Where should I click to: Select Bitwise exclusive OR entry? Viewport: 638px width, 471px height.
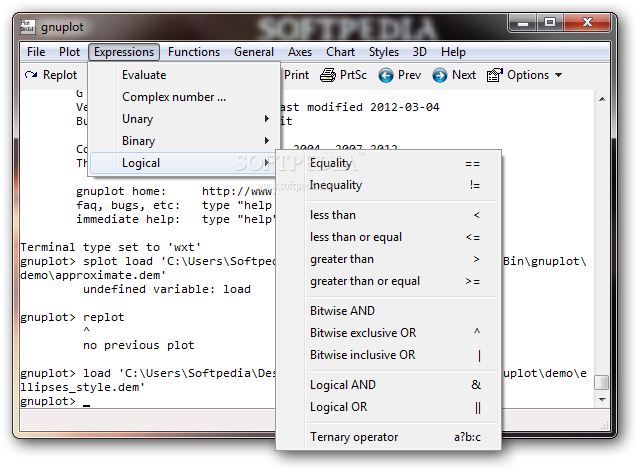(389, 333)
